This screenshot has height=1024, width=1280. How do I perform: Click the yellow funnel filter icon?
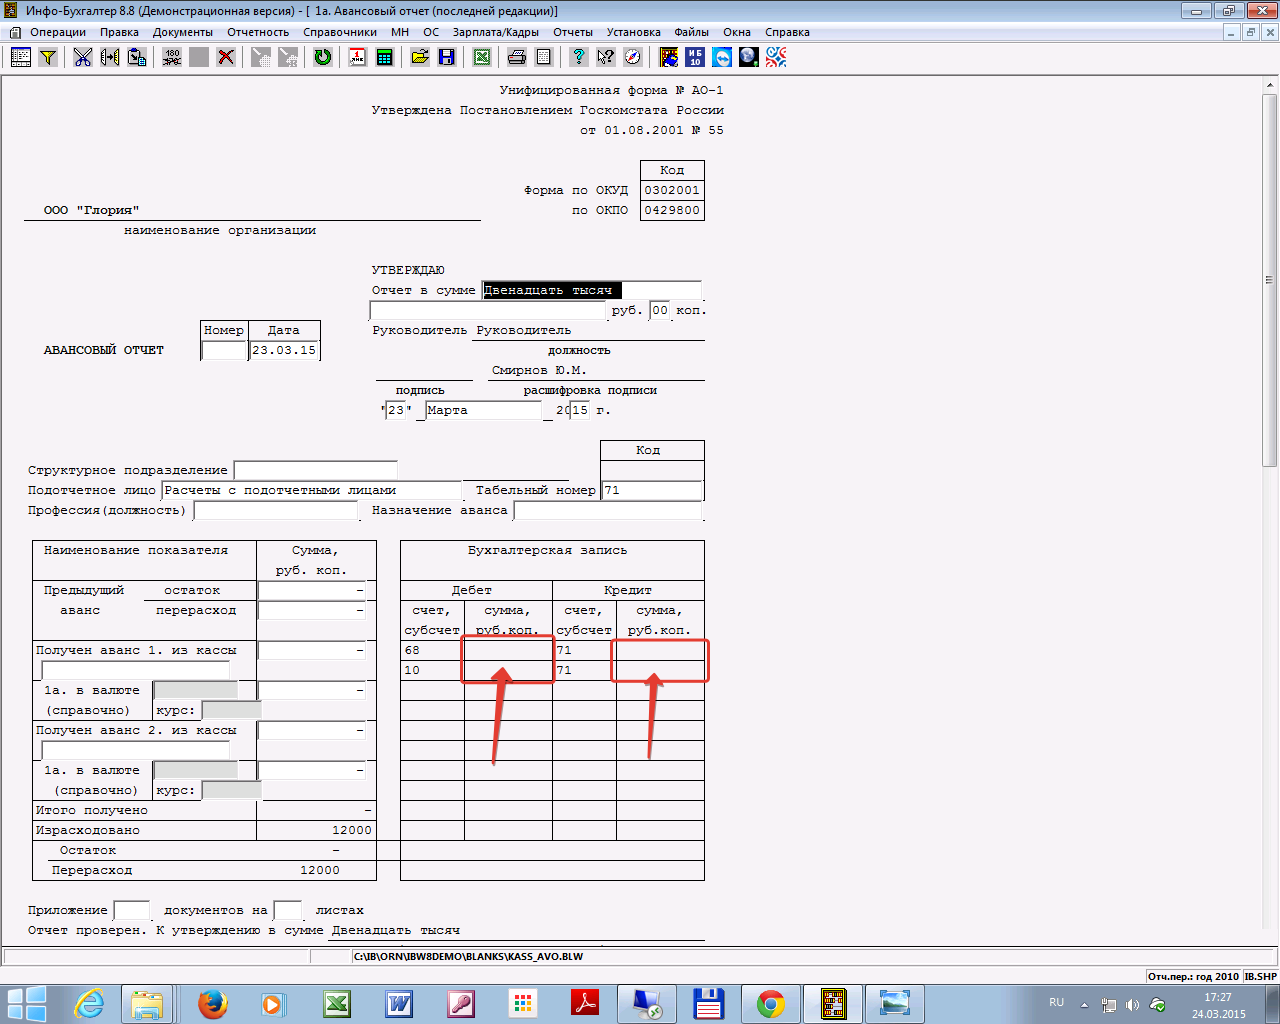tap(47, 57)
